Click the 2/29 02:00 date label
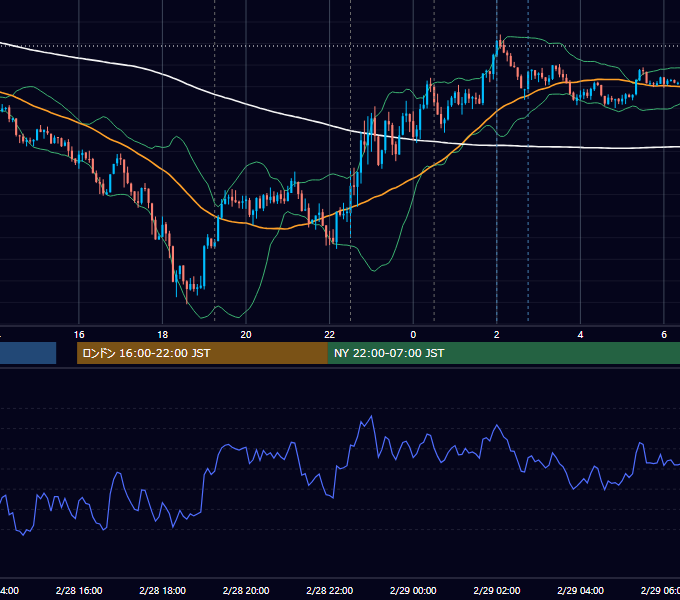The width and height of the screenshot is (680, 600). pos(497,590)
